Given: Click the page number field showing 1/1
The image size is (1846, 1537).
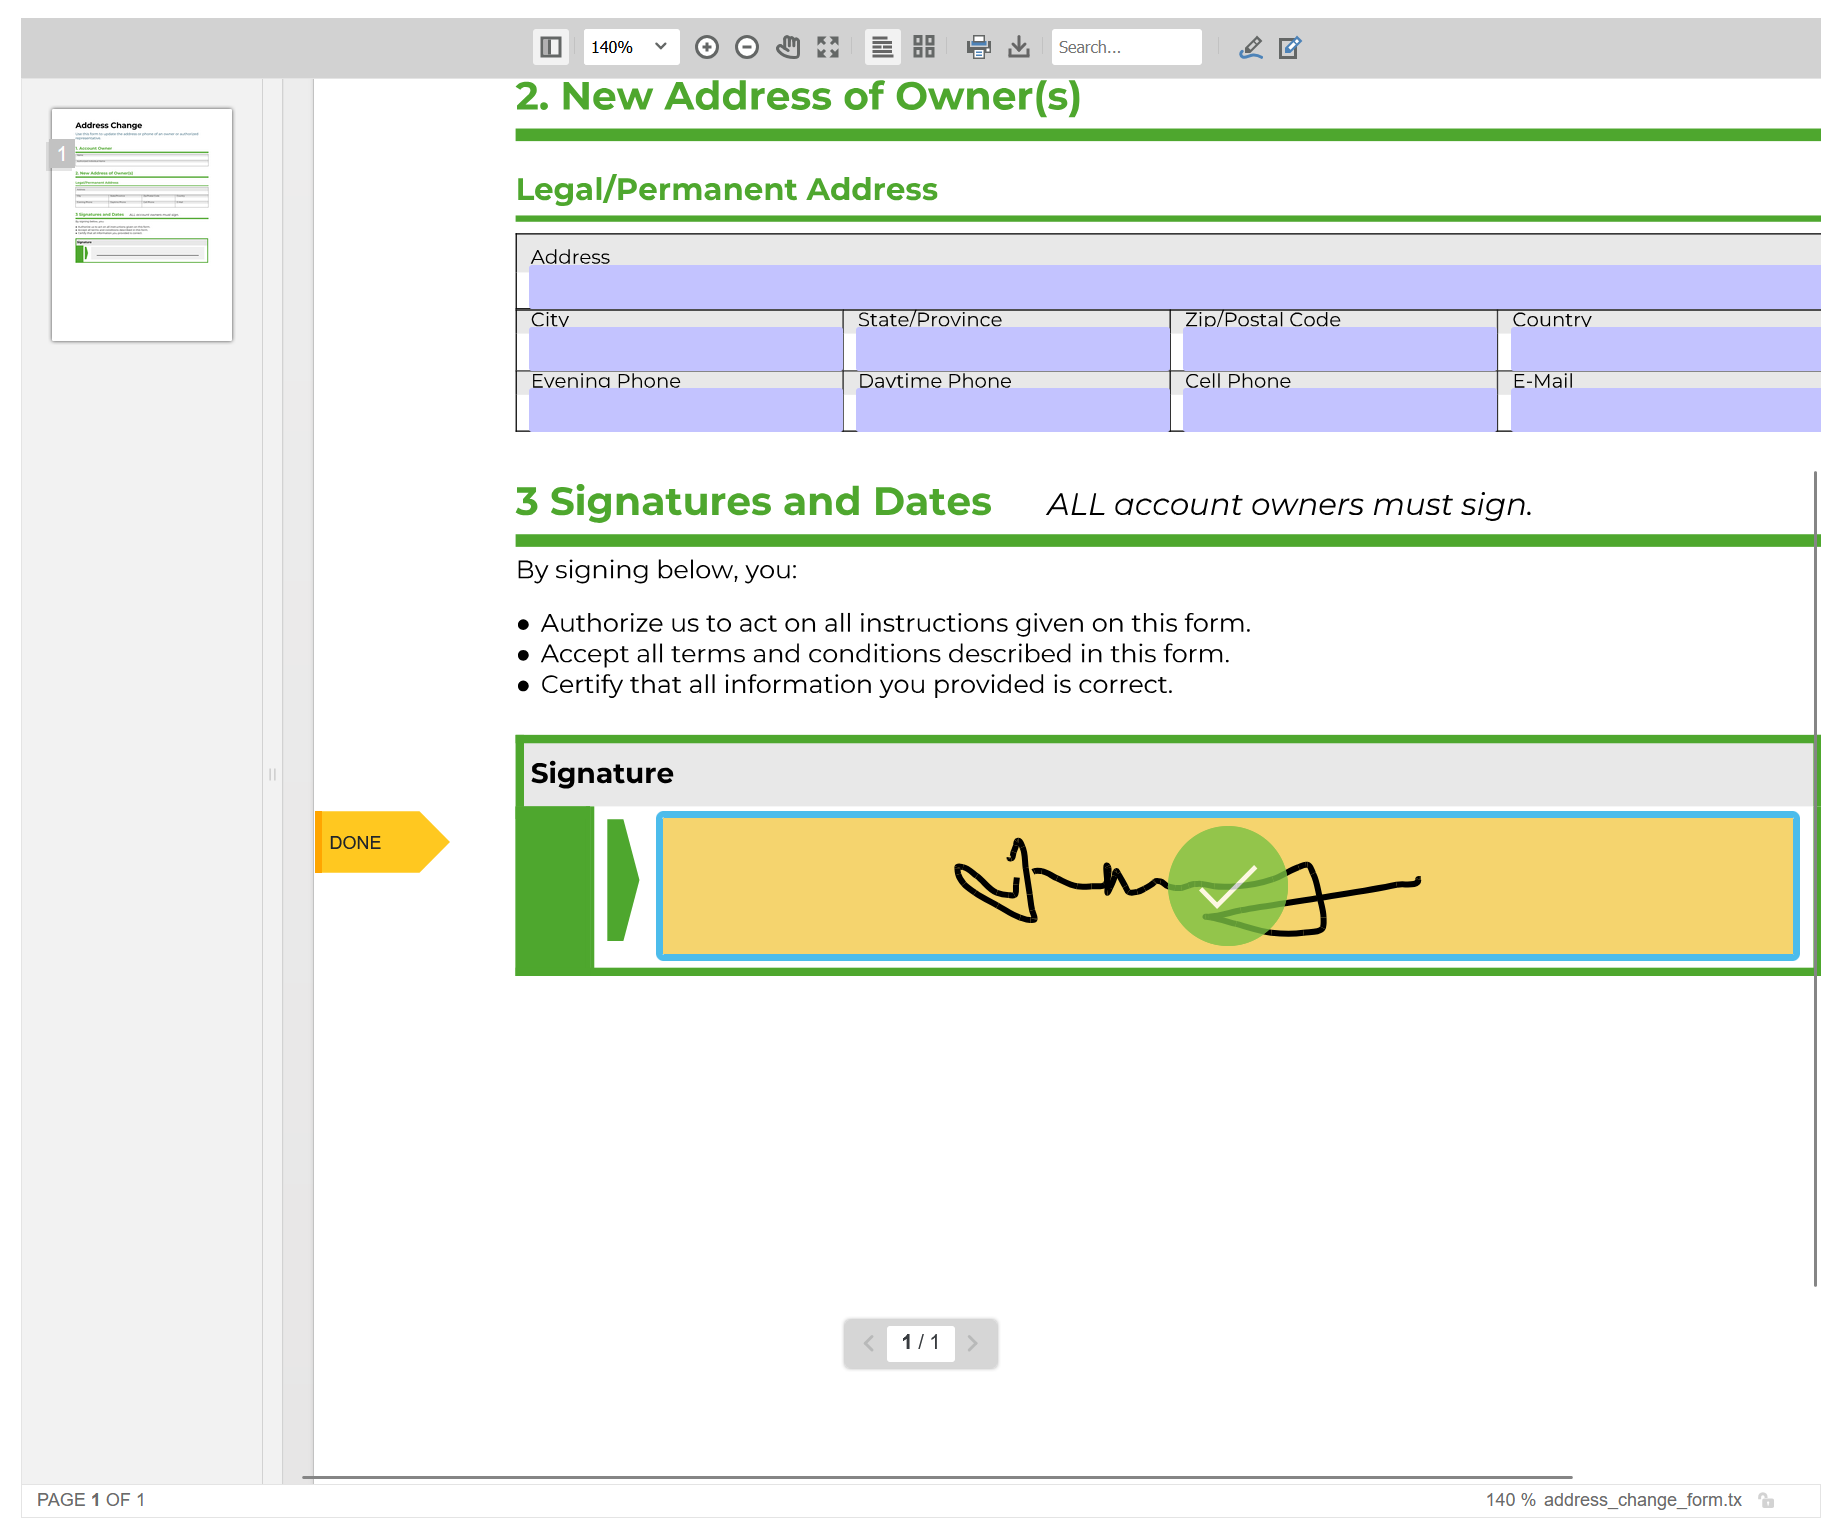Looking at the screenshot, I should coord(920,1344).
